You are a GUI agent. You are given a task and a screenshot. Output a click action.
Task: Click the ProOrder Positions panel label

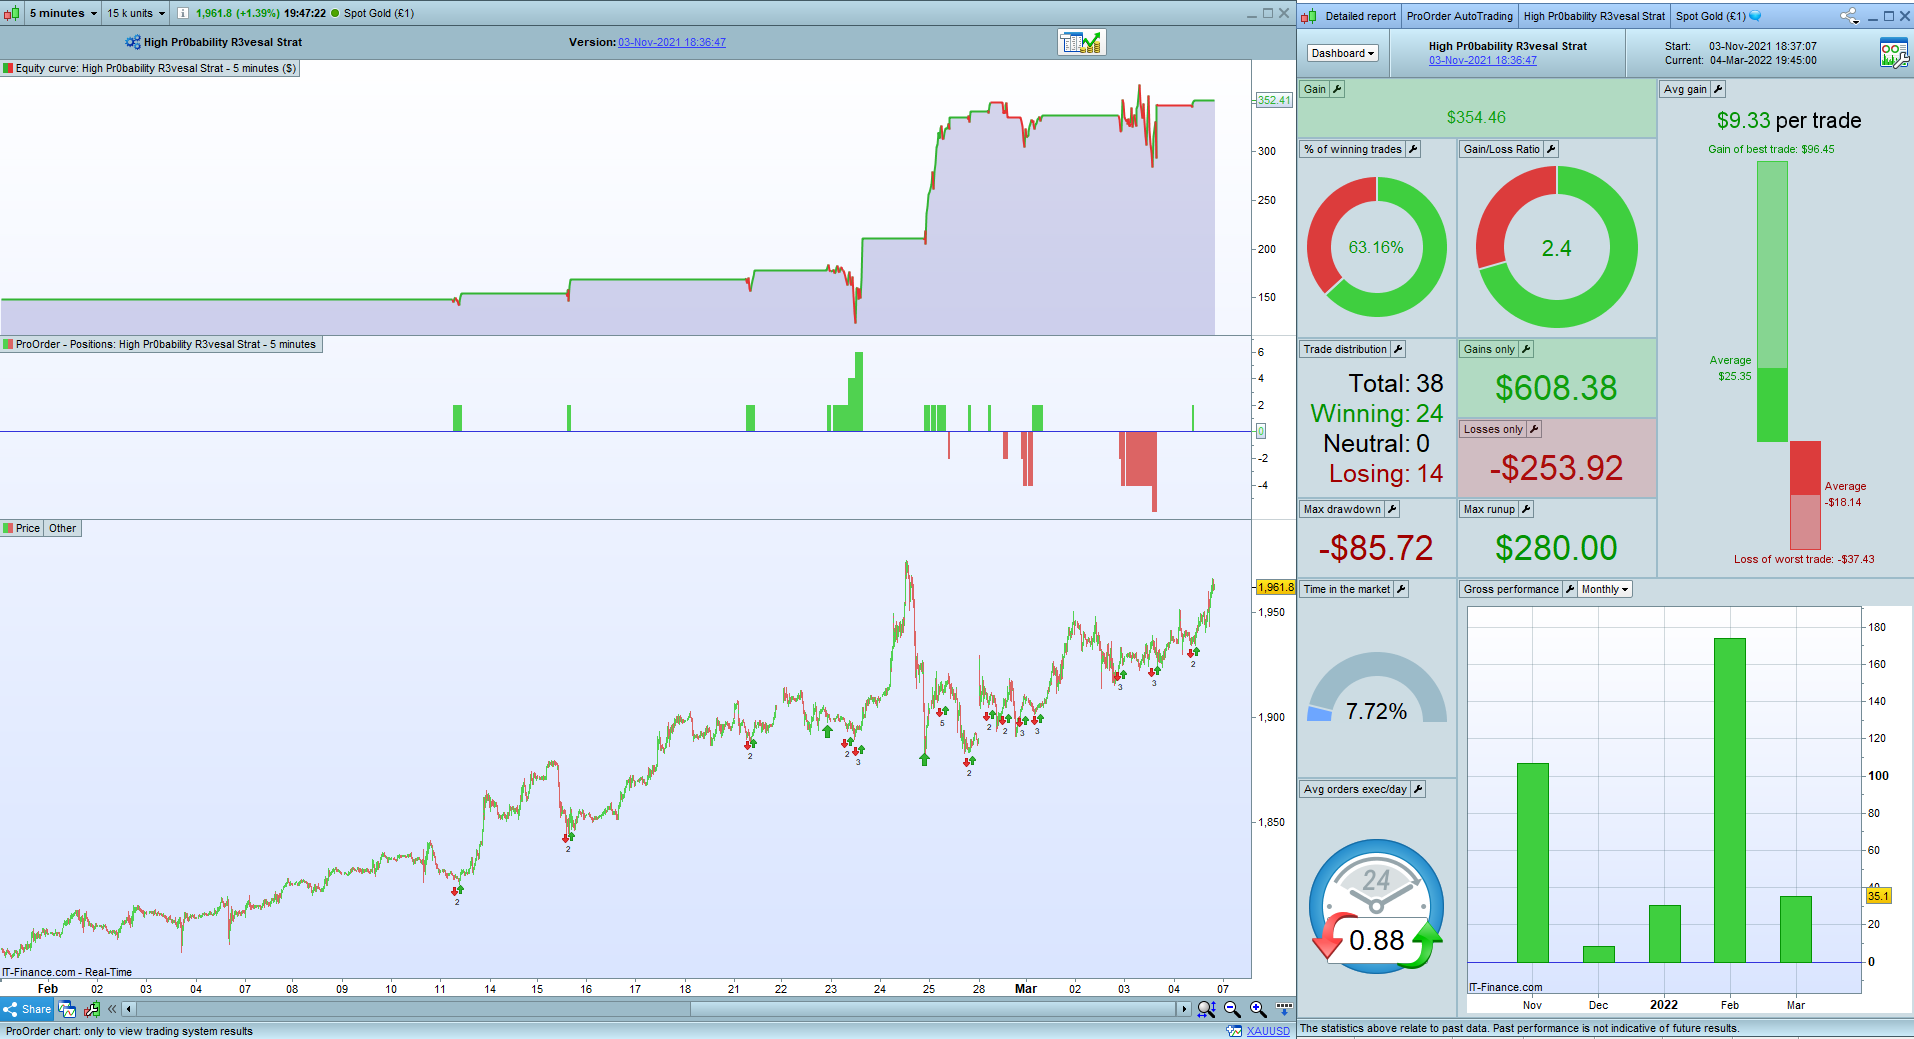[x=161, y=344]
